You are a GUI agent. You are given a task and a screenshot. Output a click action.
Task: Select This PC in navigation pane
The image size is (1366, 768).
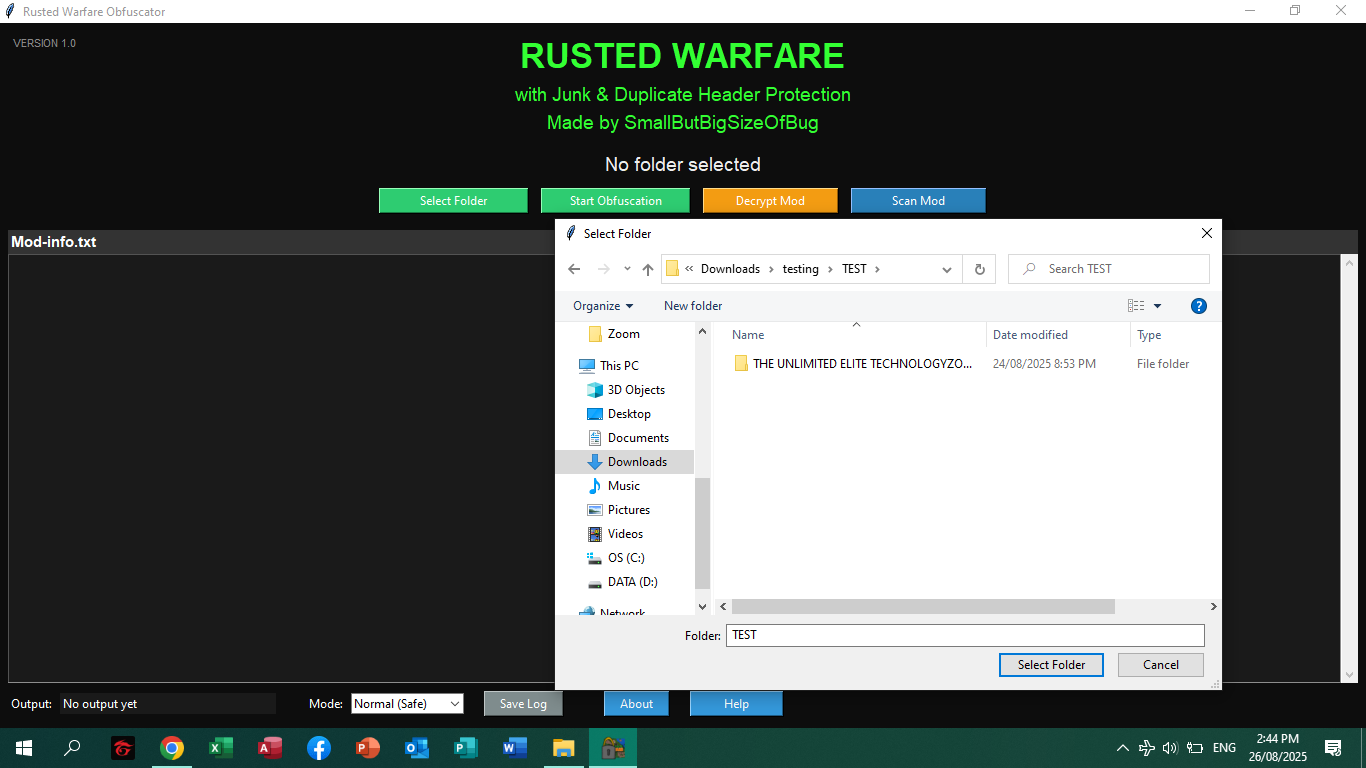pos(619,366)
